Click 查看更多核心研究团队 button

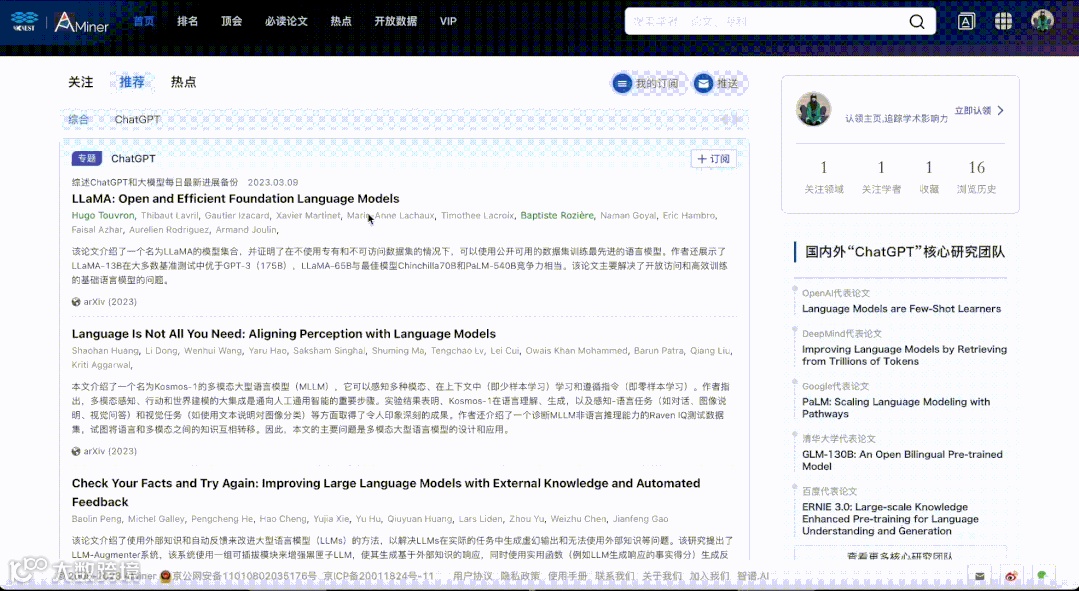900,554
